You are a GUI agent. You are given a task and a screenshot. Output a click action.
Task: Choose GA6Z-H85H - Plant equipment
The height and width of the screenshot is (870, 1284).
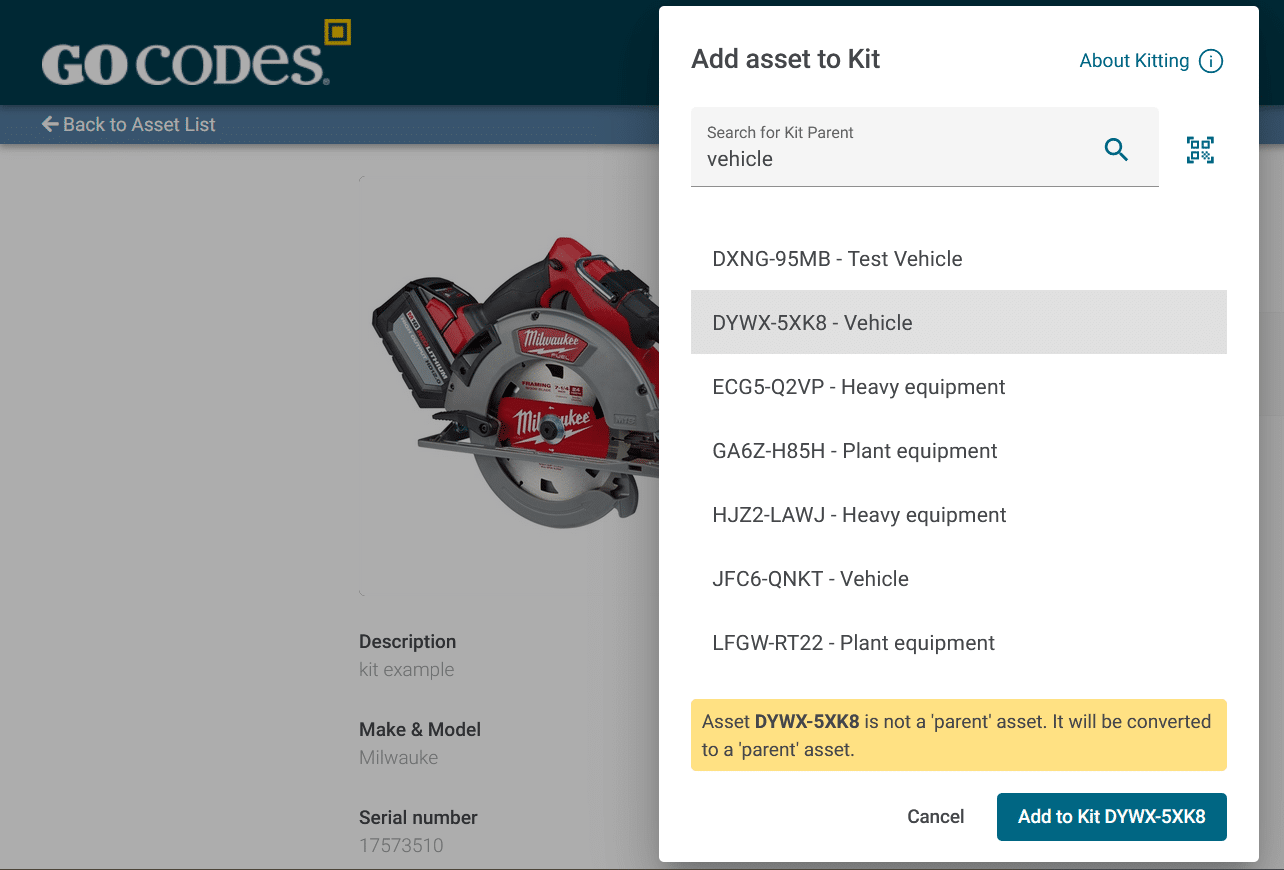pos(854,451)
